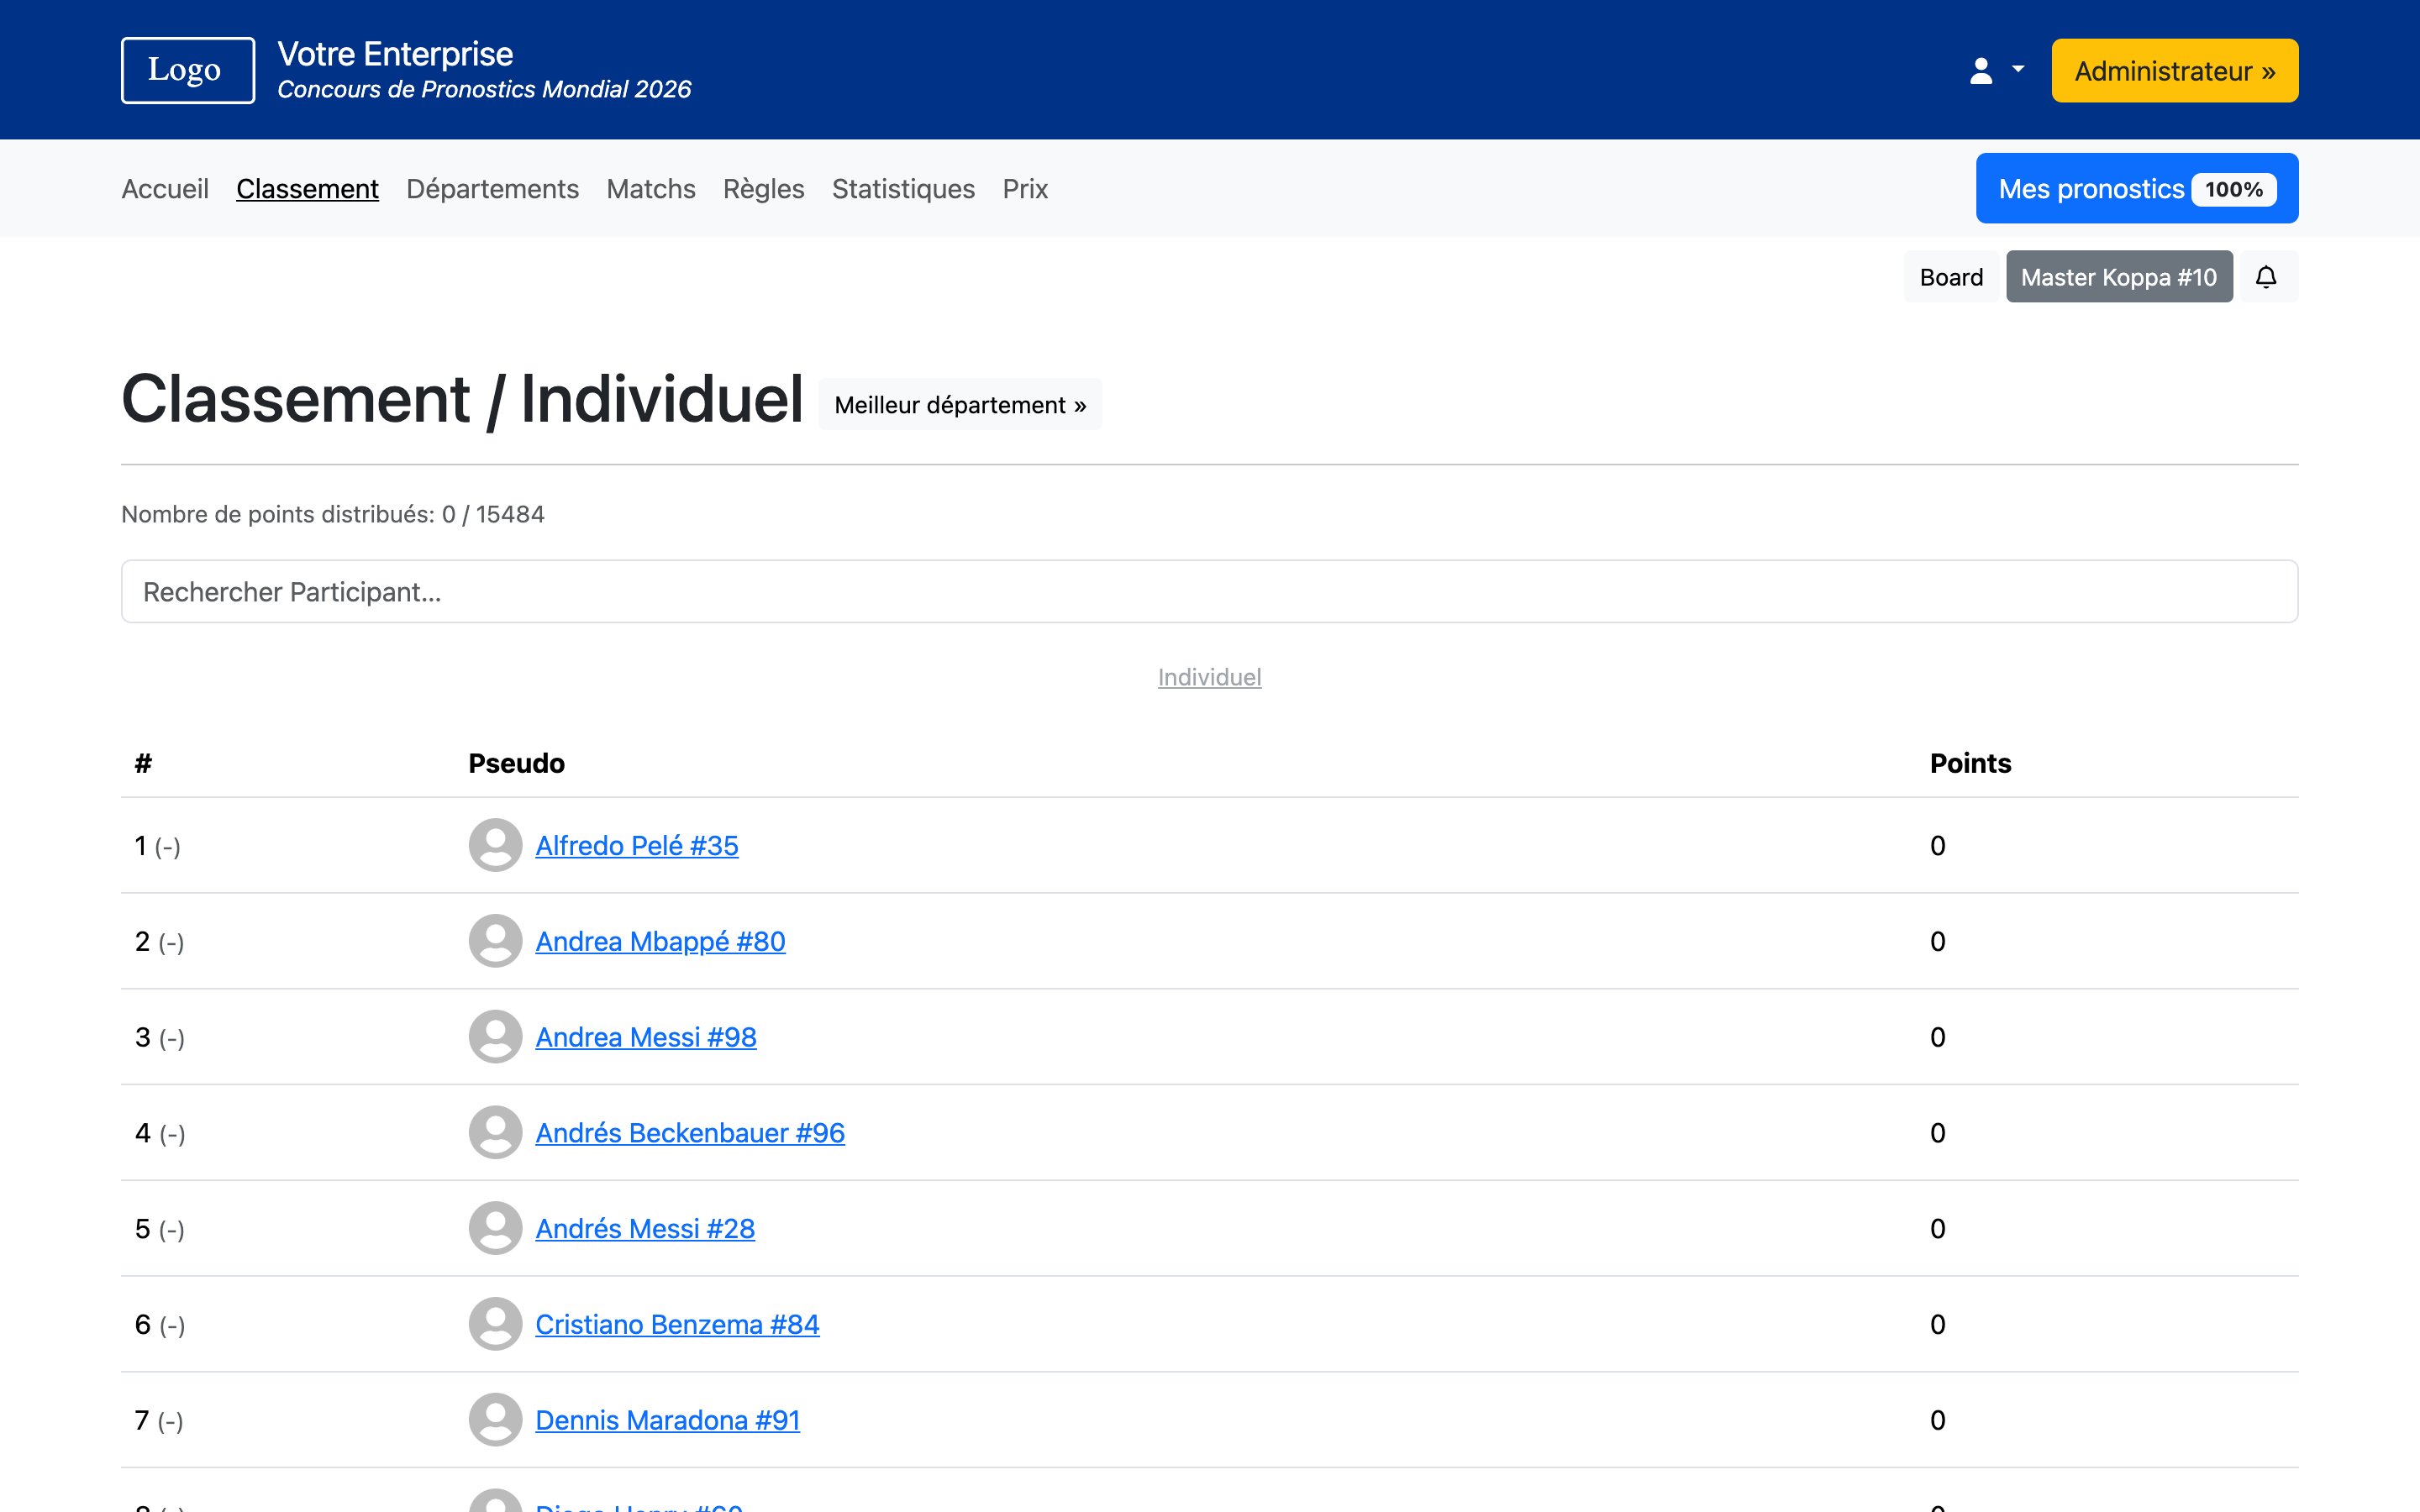Click Andrés Beckenbauer #96 avatar icon
Image resolution: width=2420 pixels, height=1512 pixels.
tap(495, 1132)
